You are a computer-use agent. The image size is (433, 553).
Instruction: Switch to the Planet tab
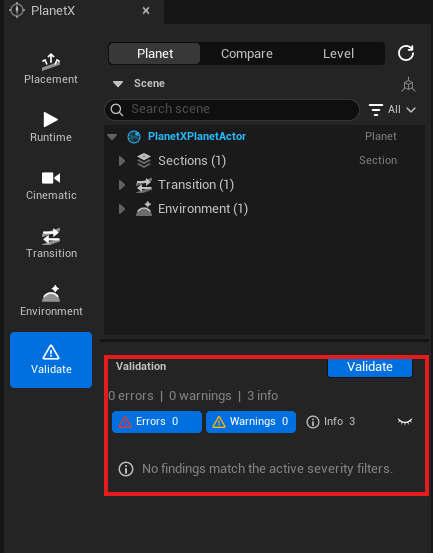[154, 54]
